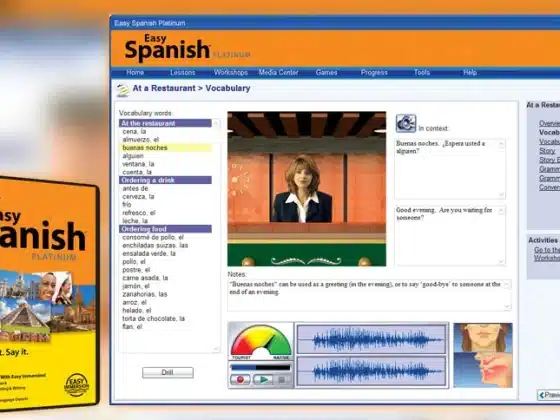The height and width of the screenshot is (420, 560).
Task: Select the word 'zanahorias, las'
Action: [x=145, y=294]
